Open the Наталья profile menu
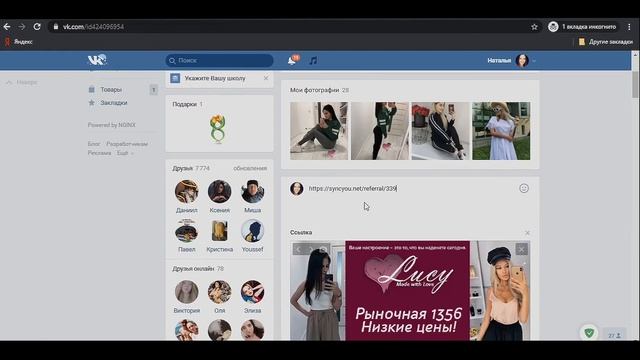This screenshot has width=640, height=360. click(x=511, y=60)
